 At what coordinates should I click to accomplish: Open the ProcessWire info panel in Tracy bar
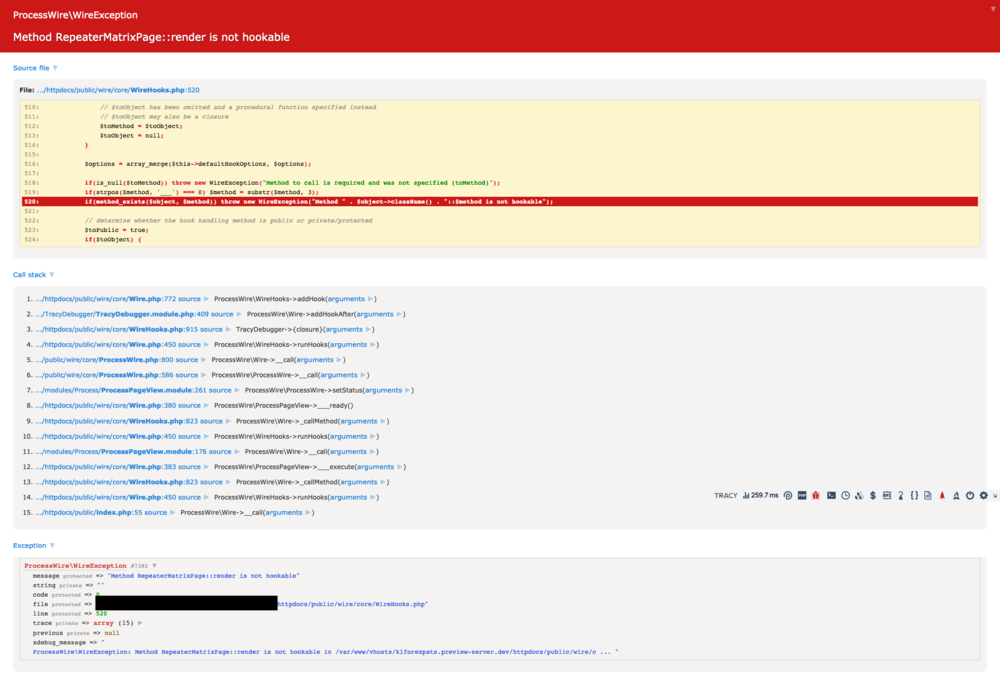pos(788,495)
